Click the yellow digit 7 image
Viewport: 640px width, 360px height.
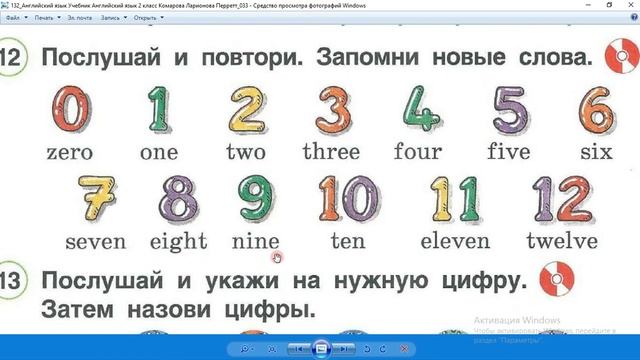tap(96, 198)
